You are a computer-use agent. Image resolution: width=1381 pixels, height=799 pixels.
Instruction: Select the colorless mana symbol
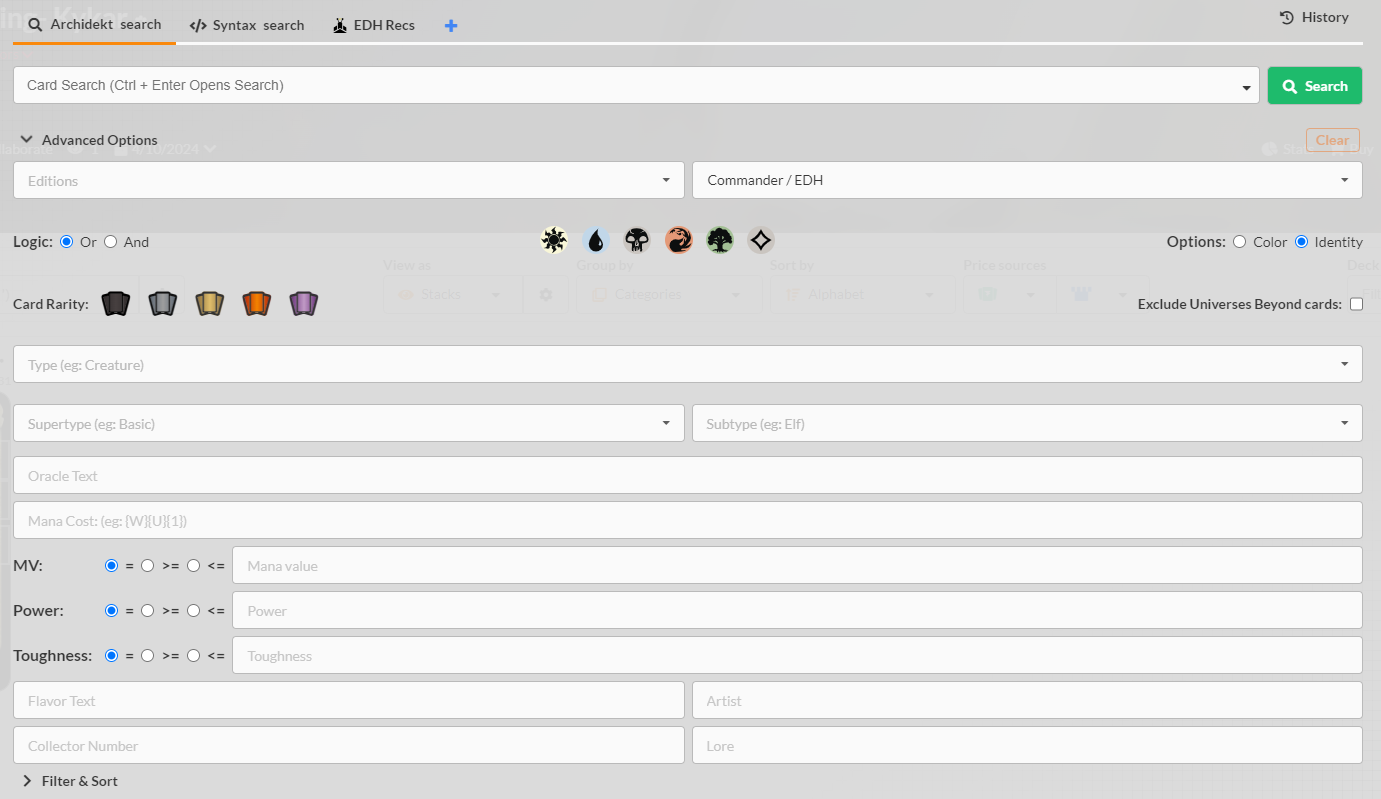point(760,240)
